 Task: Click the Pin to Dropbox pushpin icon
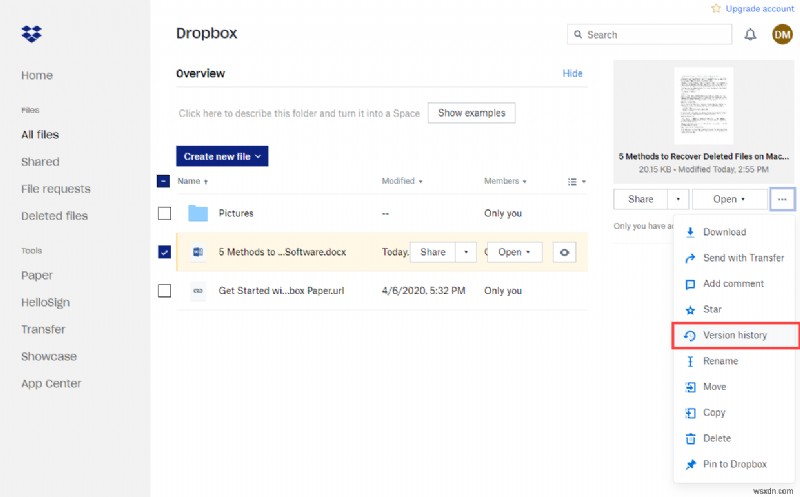coord(690,464)
